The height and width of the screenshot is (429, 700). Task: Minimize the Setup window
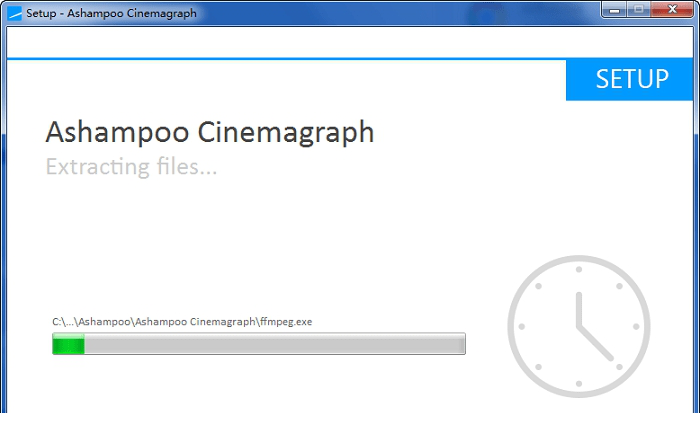click(x=614, y=9)
